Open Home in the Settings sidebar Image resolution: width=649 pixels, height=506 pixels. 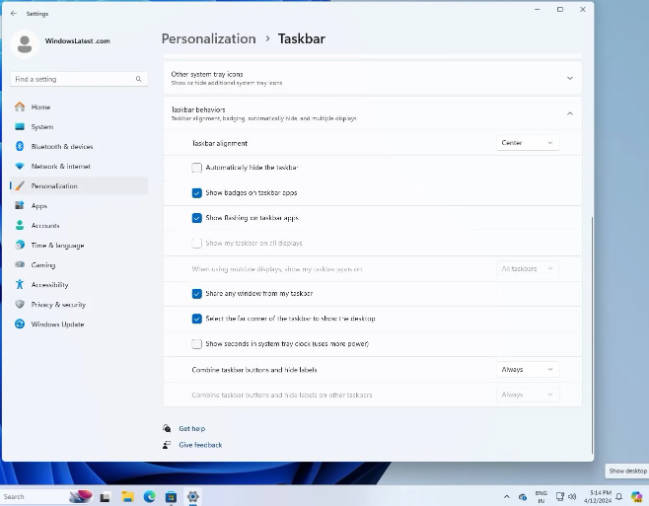point(79,107)
